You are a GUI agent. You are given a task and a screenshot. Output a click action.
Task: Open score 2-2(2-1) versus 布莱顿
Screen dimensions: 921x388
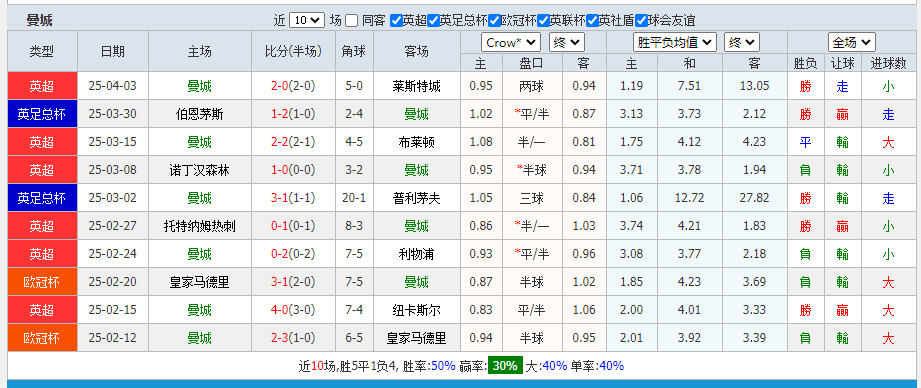coord(293,142)
